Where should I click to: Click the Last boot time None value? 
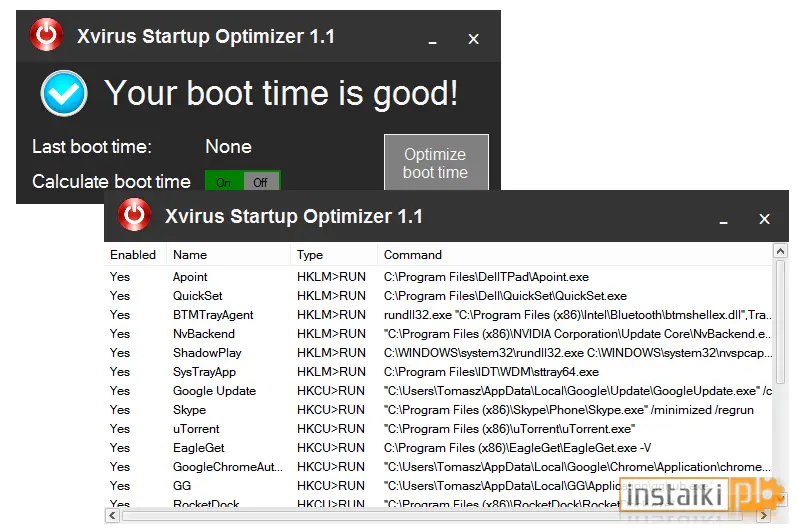(x=228, y=147)
